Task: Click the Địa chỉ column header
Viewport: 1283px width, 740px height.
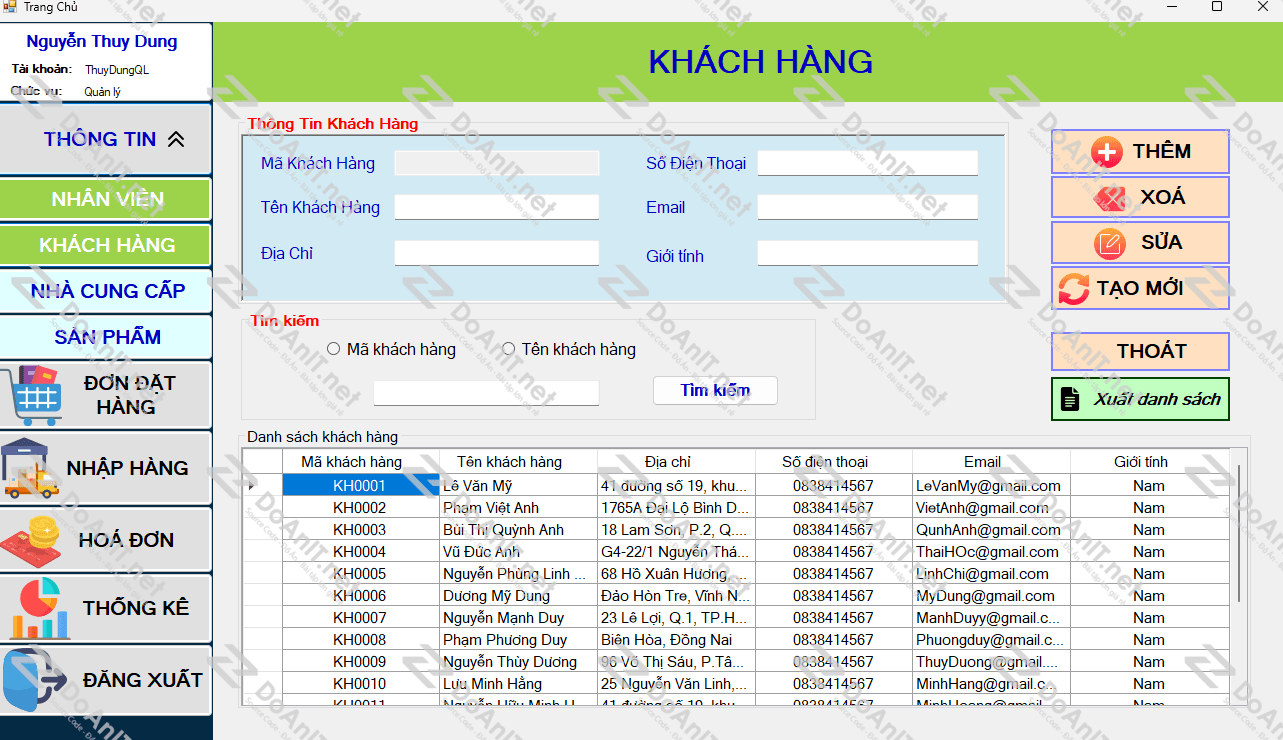Action: tap(677, 462)
